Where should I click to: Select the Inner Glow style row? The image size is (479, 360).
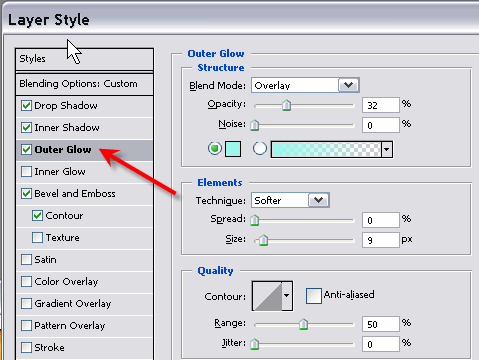(x=84, y=172)
